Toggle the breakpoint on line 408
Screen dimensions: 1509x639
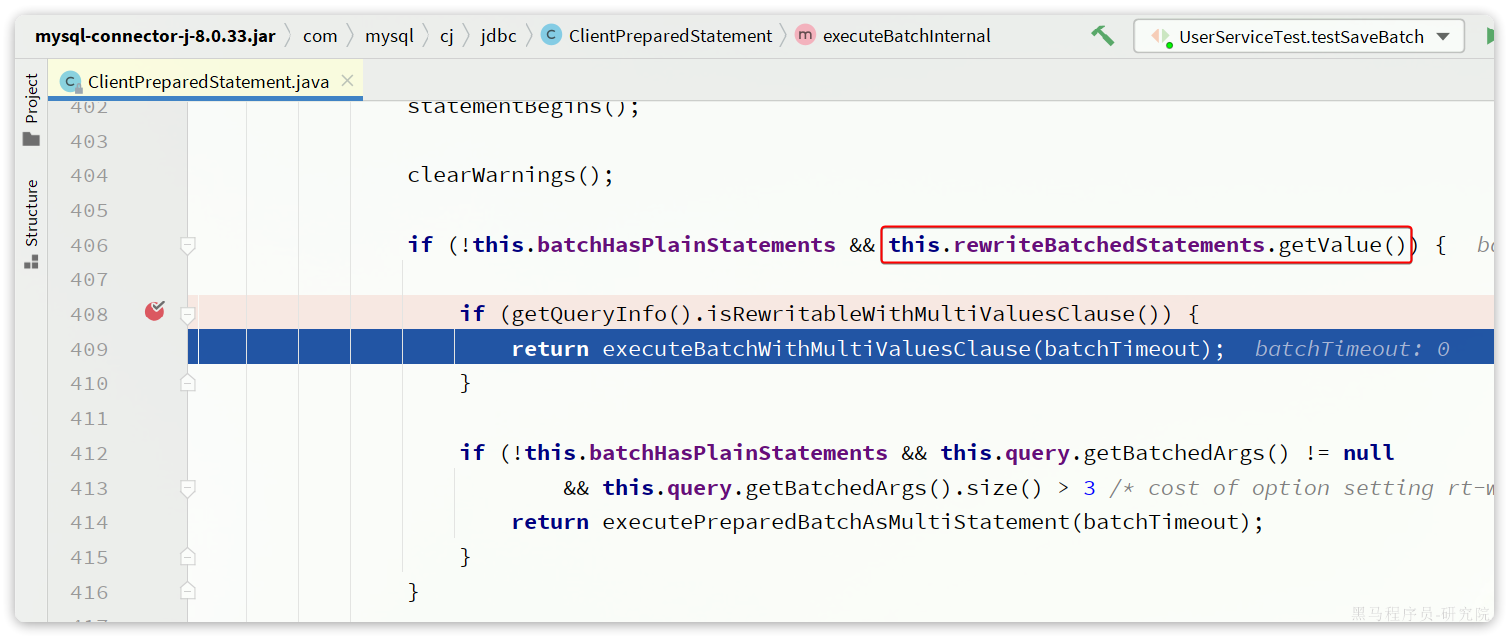click(154, 311)
